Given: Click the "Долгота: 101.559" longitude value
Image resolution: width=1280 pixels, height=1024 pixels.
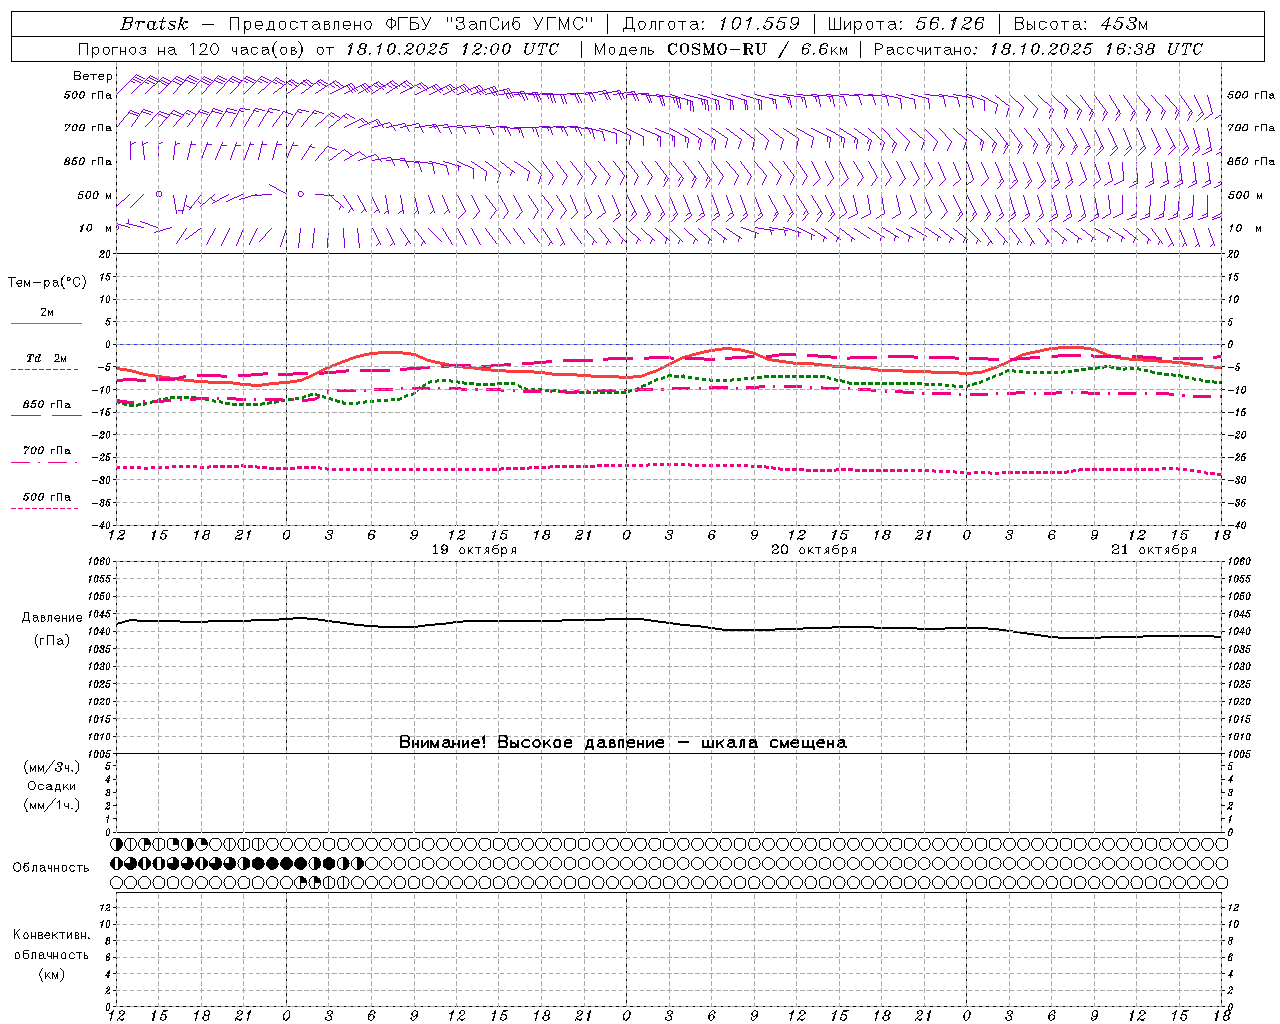Looking at the screenshot, I should 711,24.
